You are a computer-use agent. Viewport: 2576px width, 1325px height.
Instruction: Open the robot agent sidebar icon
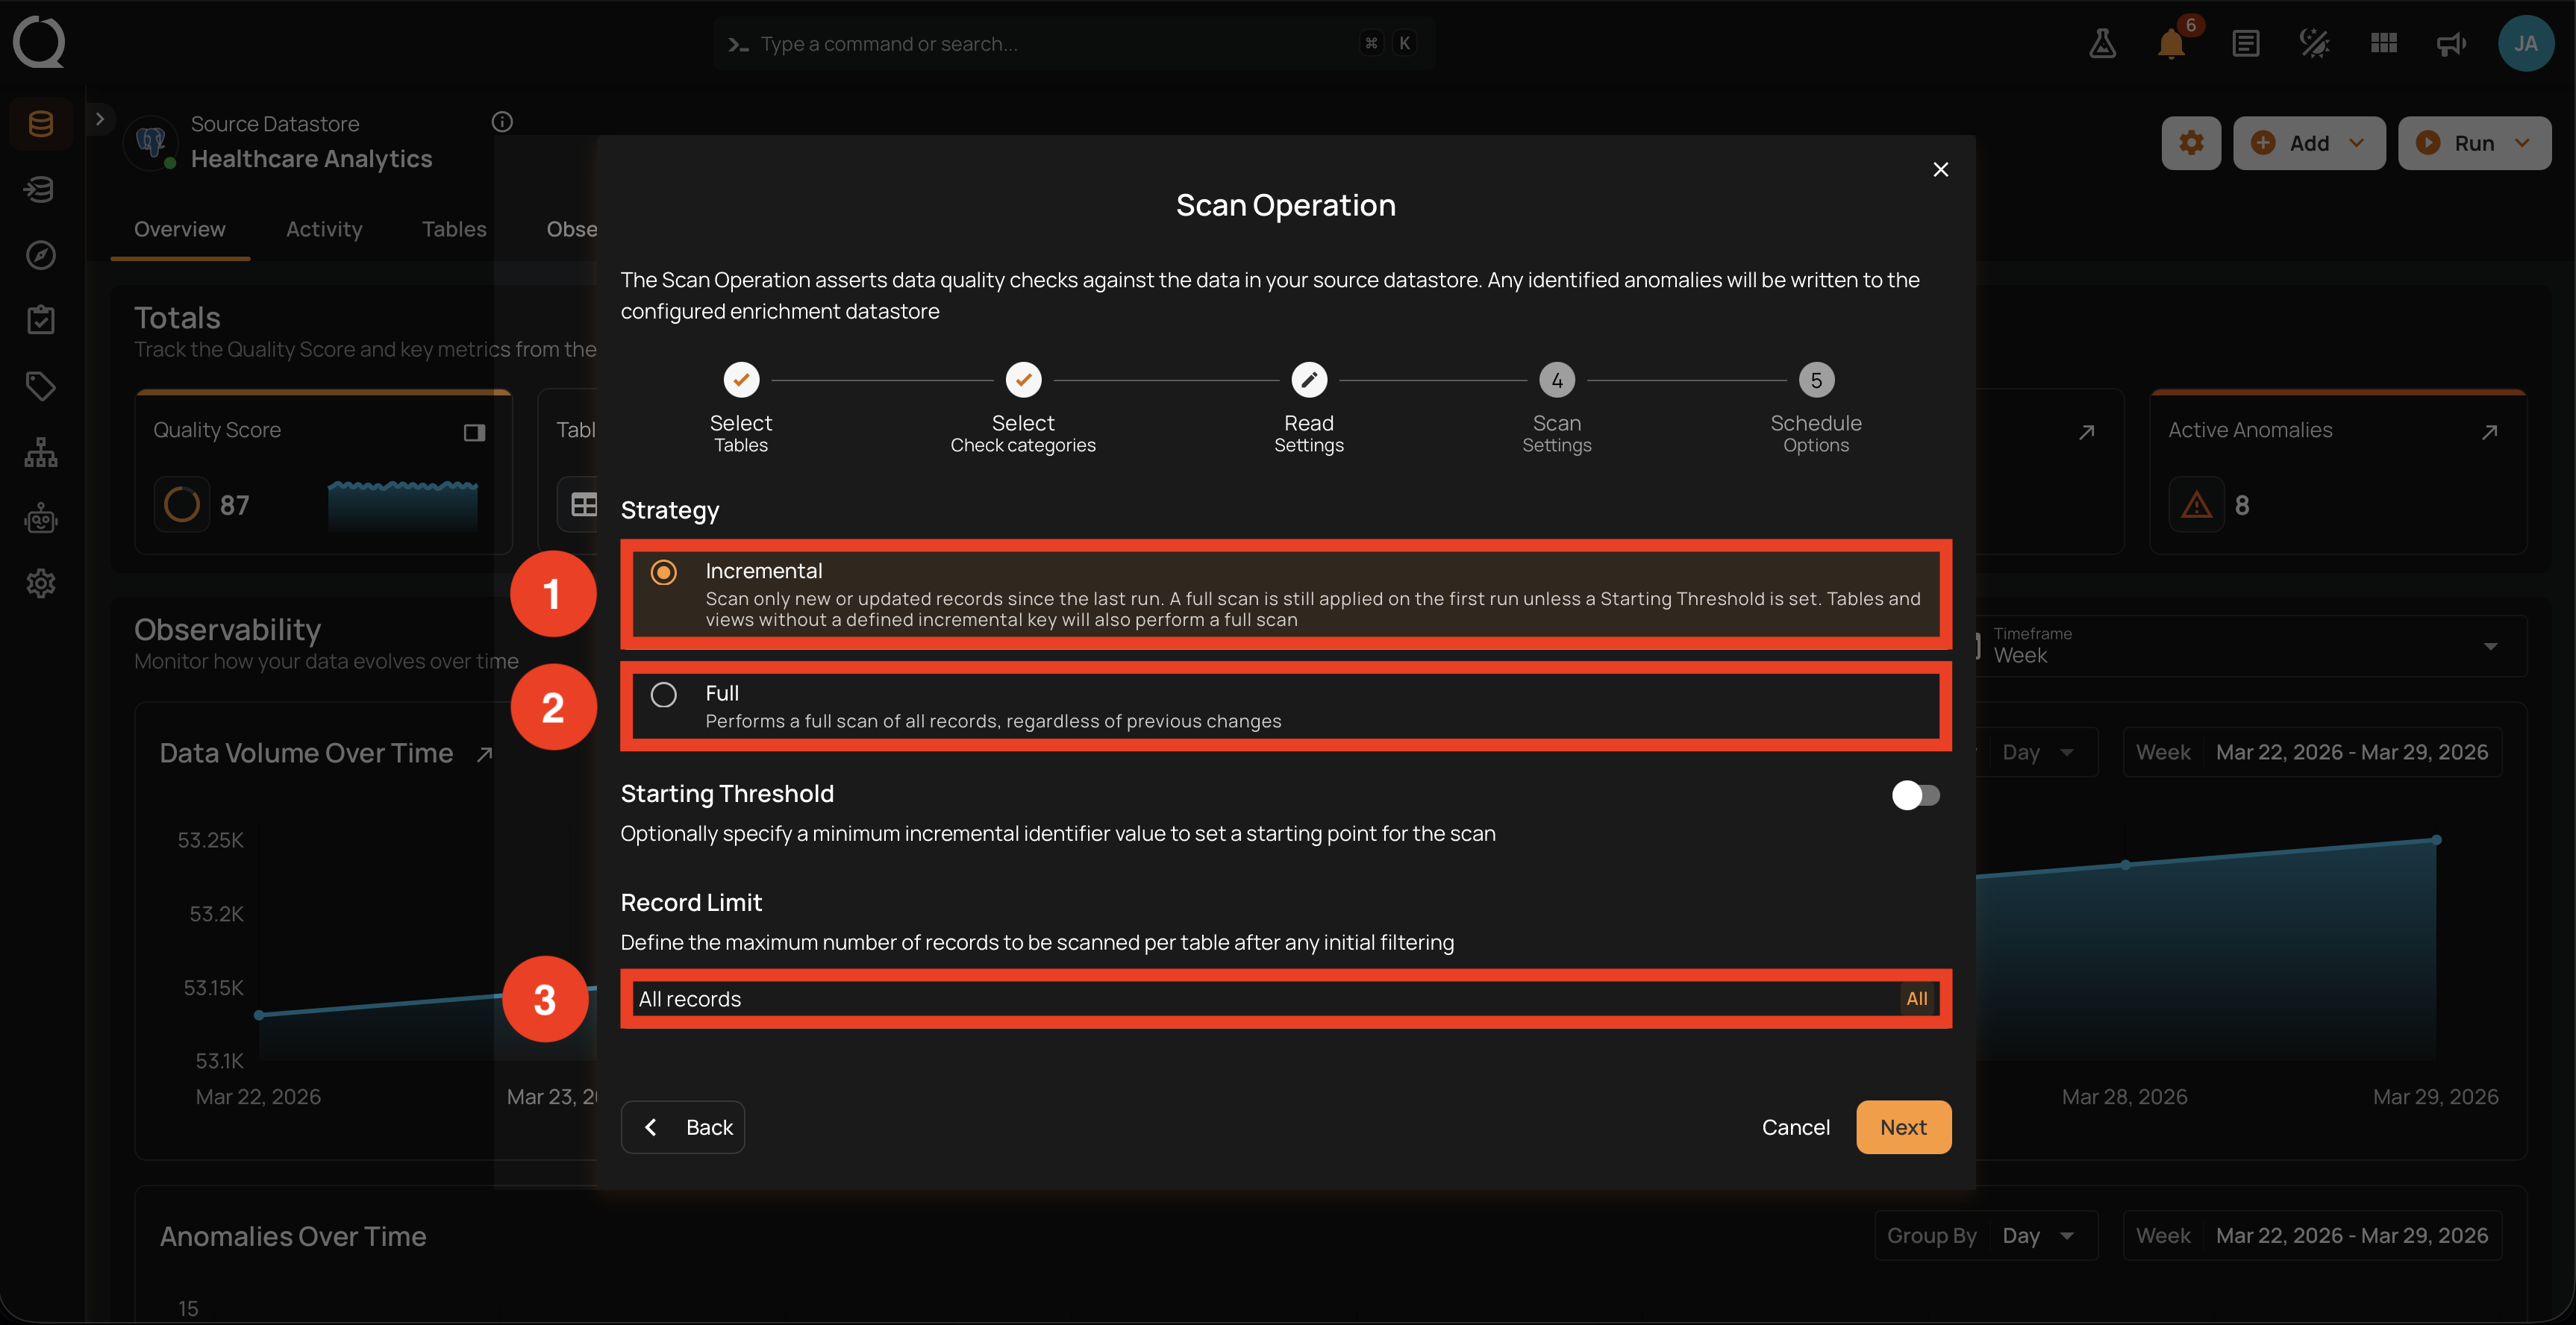click(41, 518)
